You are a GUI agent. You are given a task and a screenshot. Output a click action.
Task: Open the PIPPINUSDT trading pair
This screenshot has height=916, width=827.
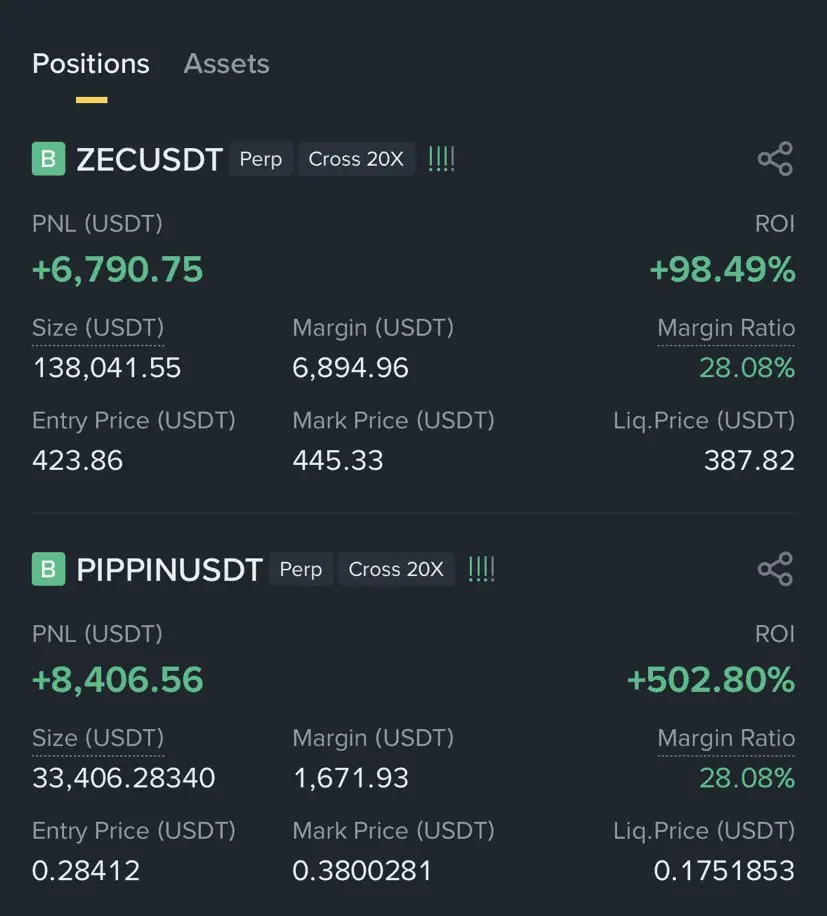tap(169, 570)
